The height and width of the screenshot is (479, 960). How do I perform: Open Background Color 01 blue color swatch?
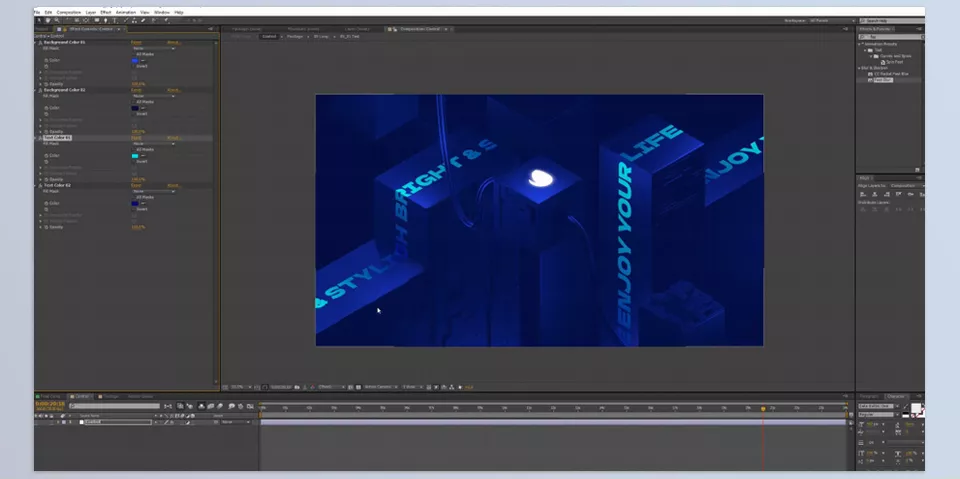pyautogui.click(x=135, y=61)
